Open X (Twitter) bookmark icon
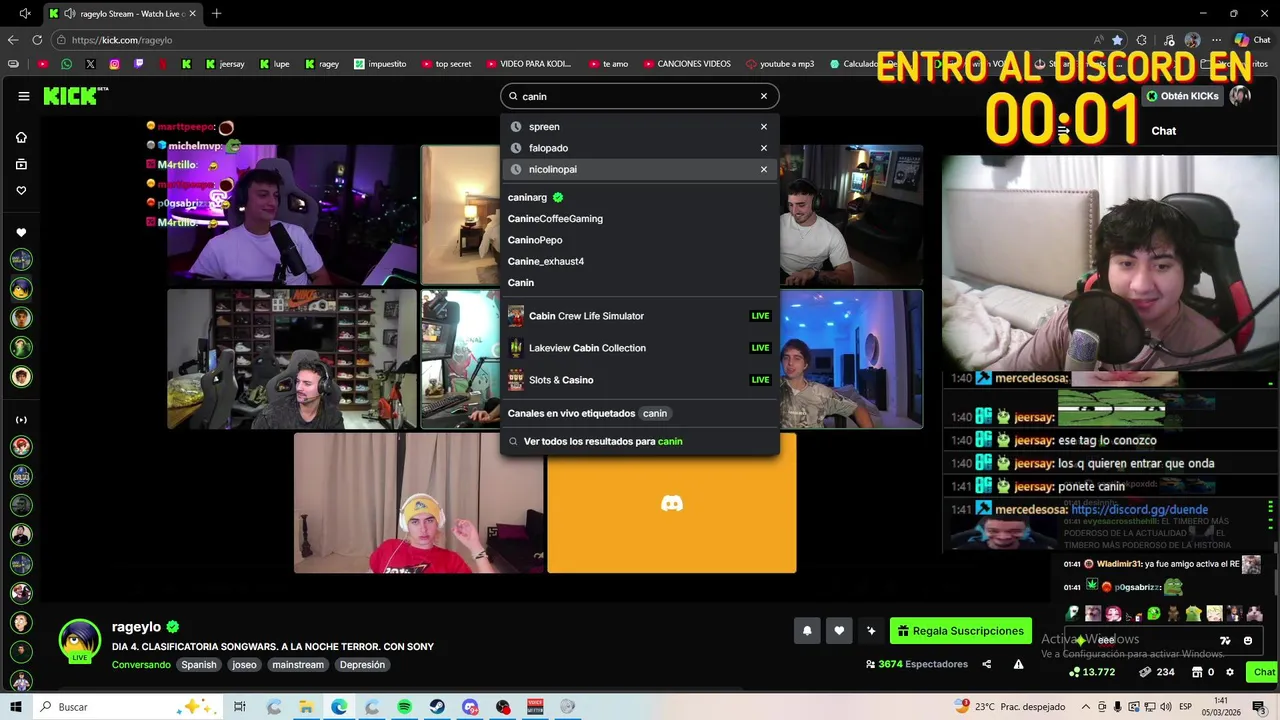The width and height of the screenshot is (1280, 720). point(90,63)
